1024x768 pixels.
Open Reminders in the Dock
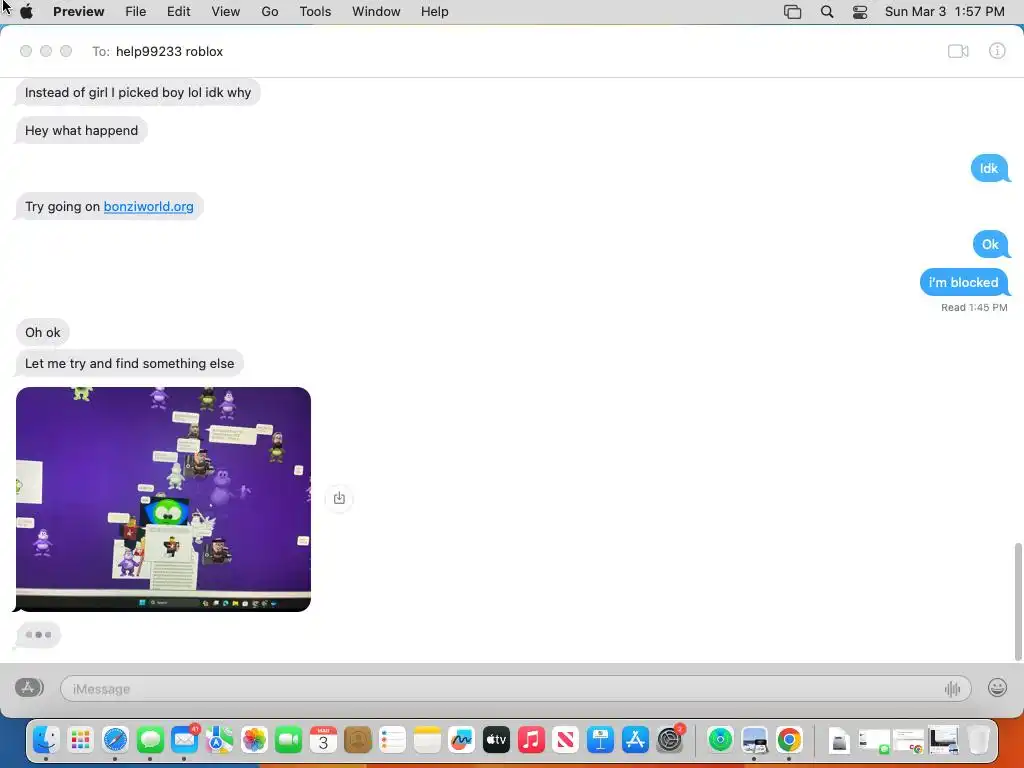[392, 740]
